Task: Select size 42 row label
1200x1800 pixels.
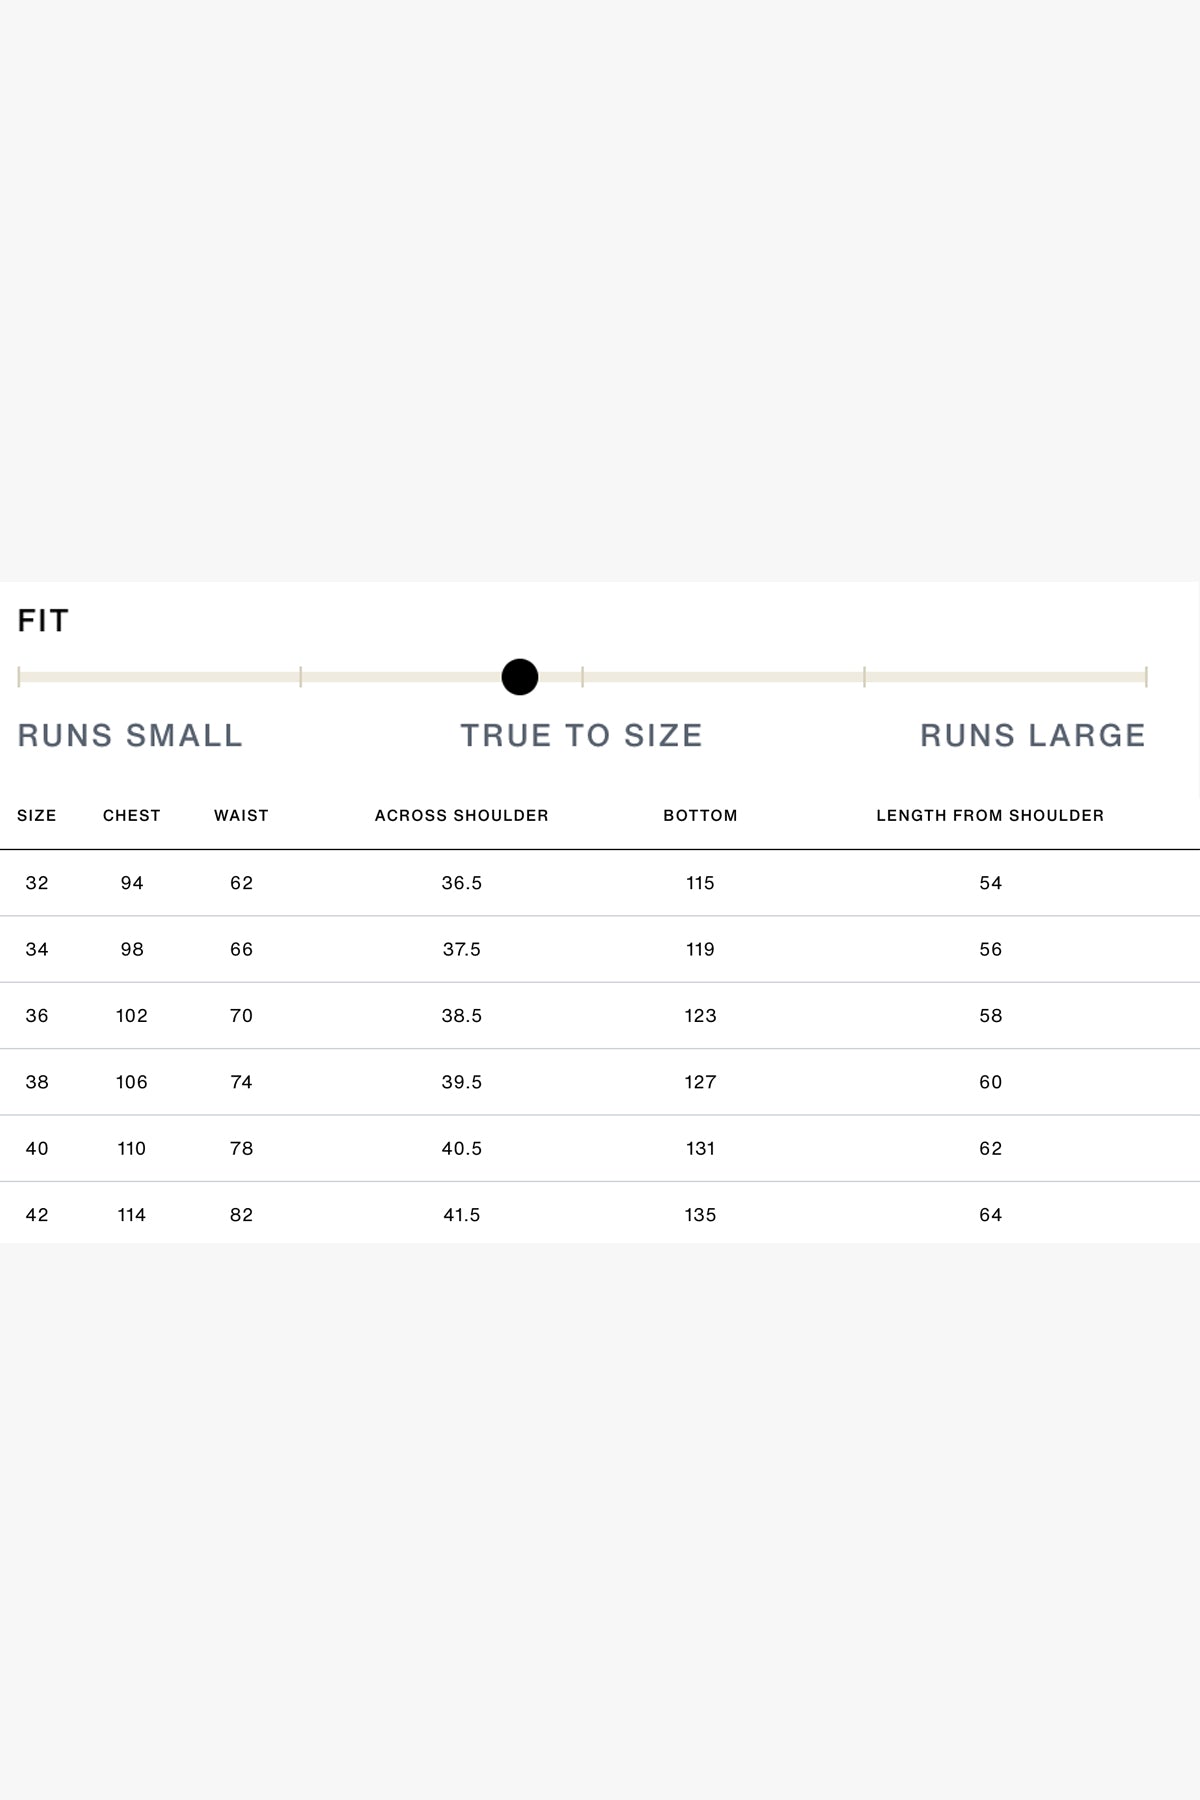Action: coord(37,1215)
